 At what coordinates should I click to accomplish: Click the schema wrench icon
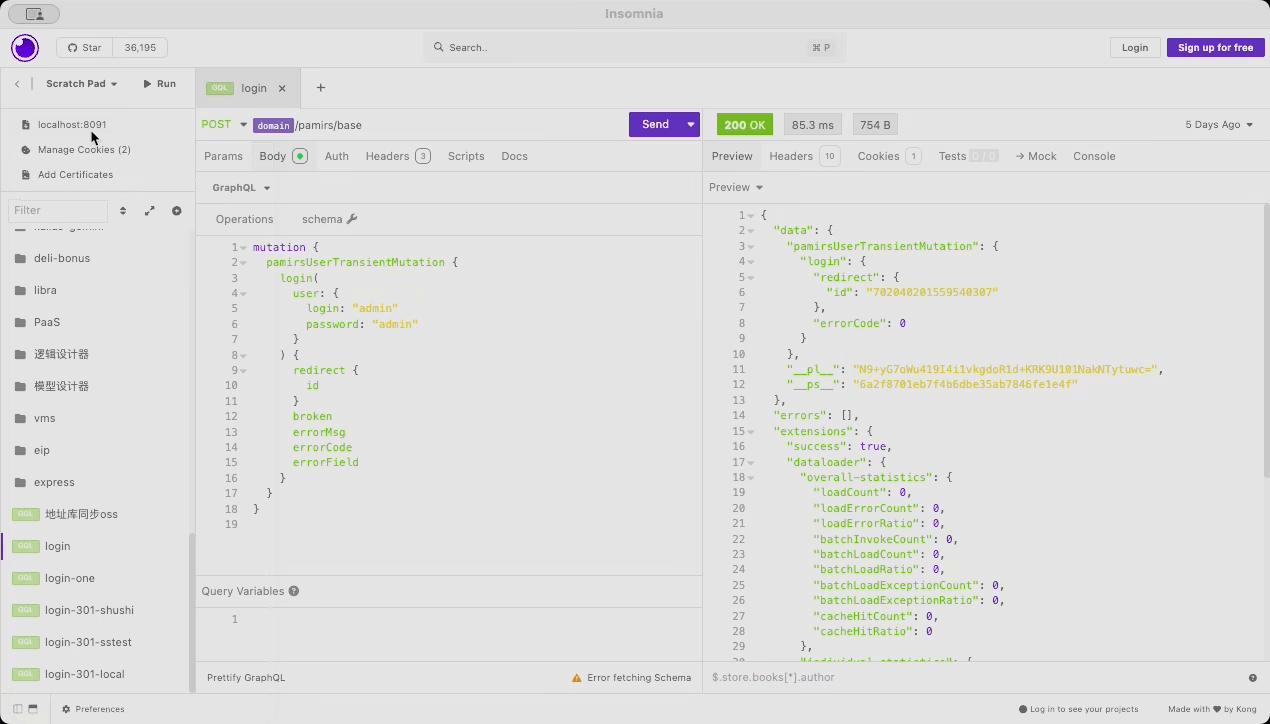352,219
